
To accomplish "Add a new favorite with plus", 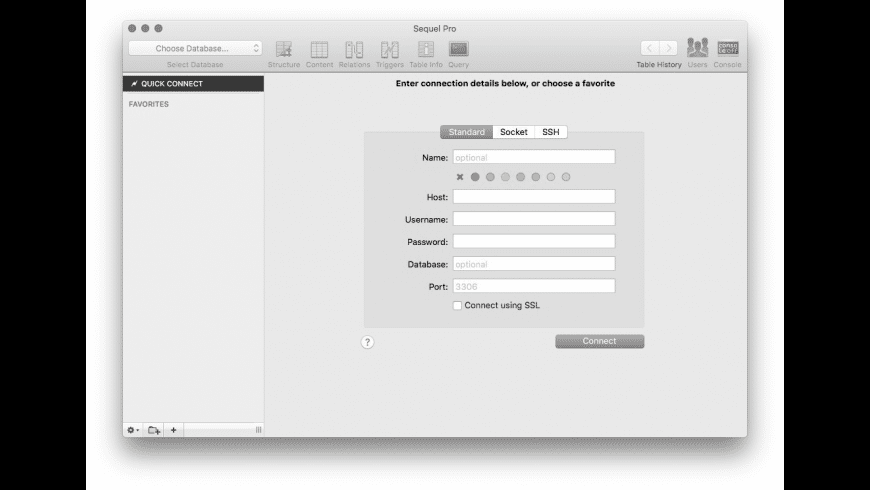I will click(174, 430).
